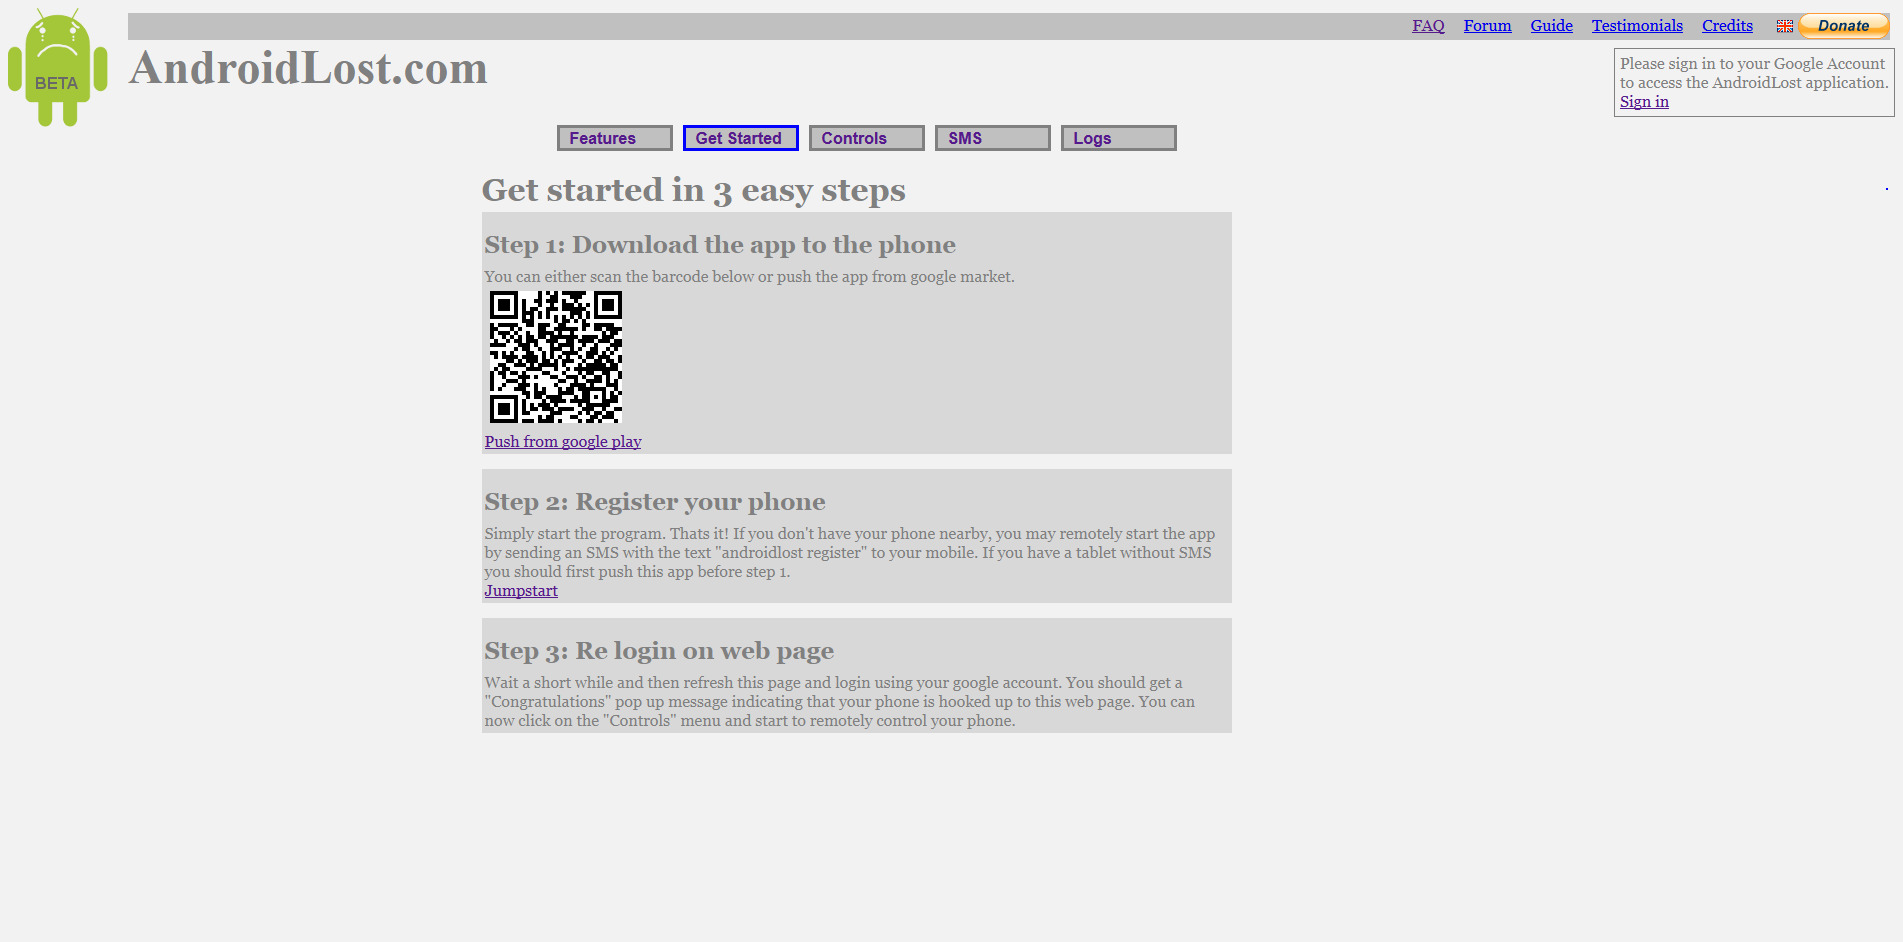The width and height of the screenshot is (1903, 942).
Task: Click the Step 1 download heading
Action: (719, 245)
